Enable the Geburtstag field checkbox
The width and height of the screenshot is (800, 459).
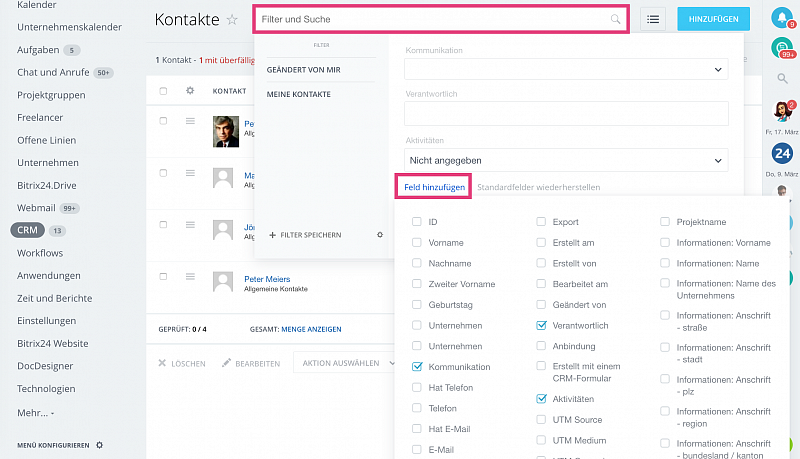[417, 304]
